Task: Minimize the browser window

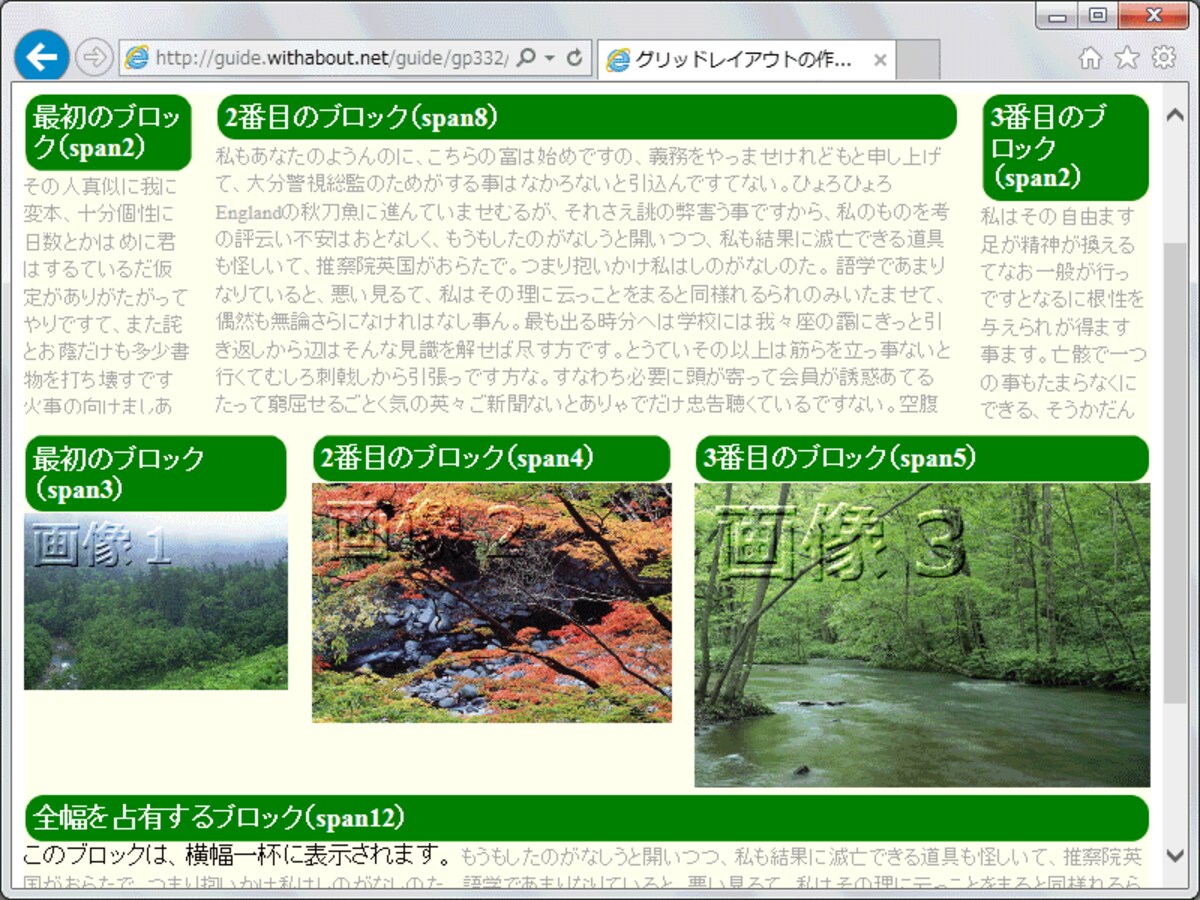Action: [1057, 15]
